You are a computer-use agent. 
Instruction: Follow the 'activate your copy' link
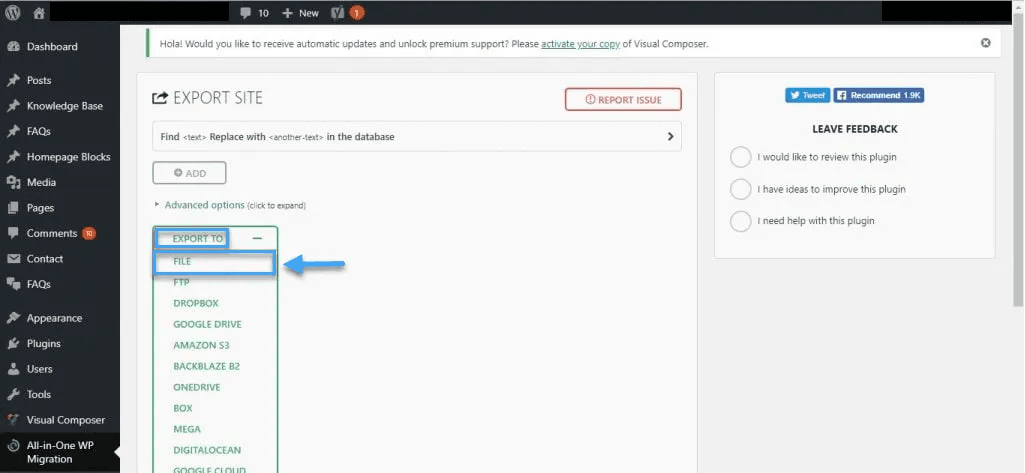pyautogui.click(x=580, y=44)
